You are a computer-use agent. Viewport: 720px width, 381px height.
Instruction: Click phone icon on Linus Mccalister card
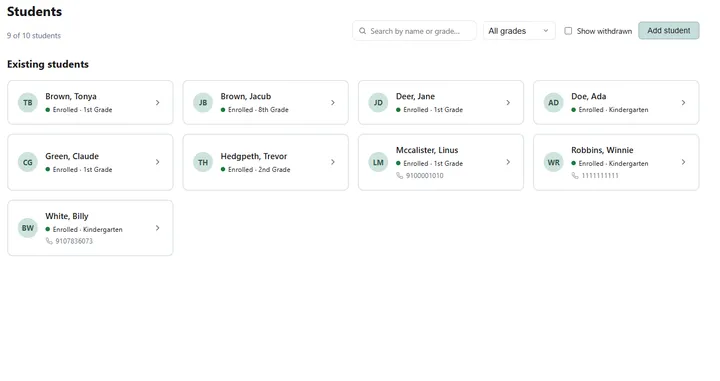399,175
